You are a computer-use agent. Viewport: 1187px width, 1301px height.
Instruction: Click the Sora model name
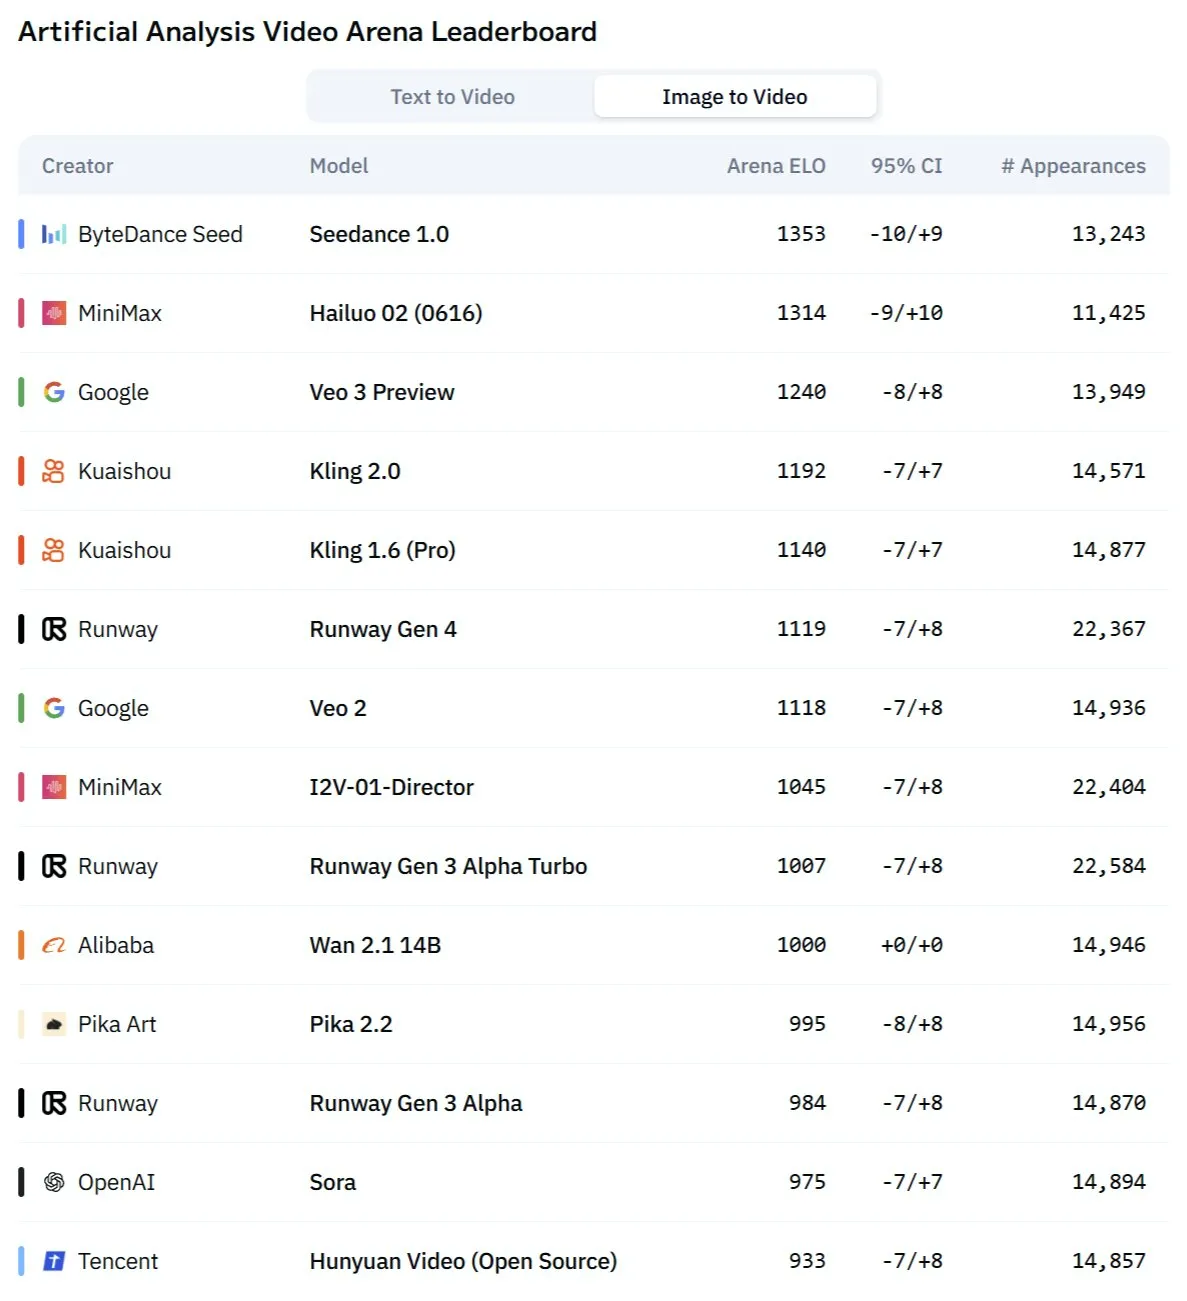point(333,1182)
